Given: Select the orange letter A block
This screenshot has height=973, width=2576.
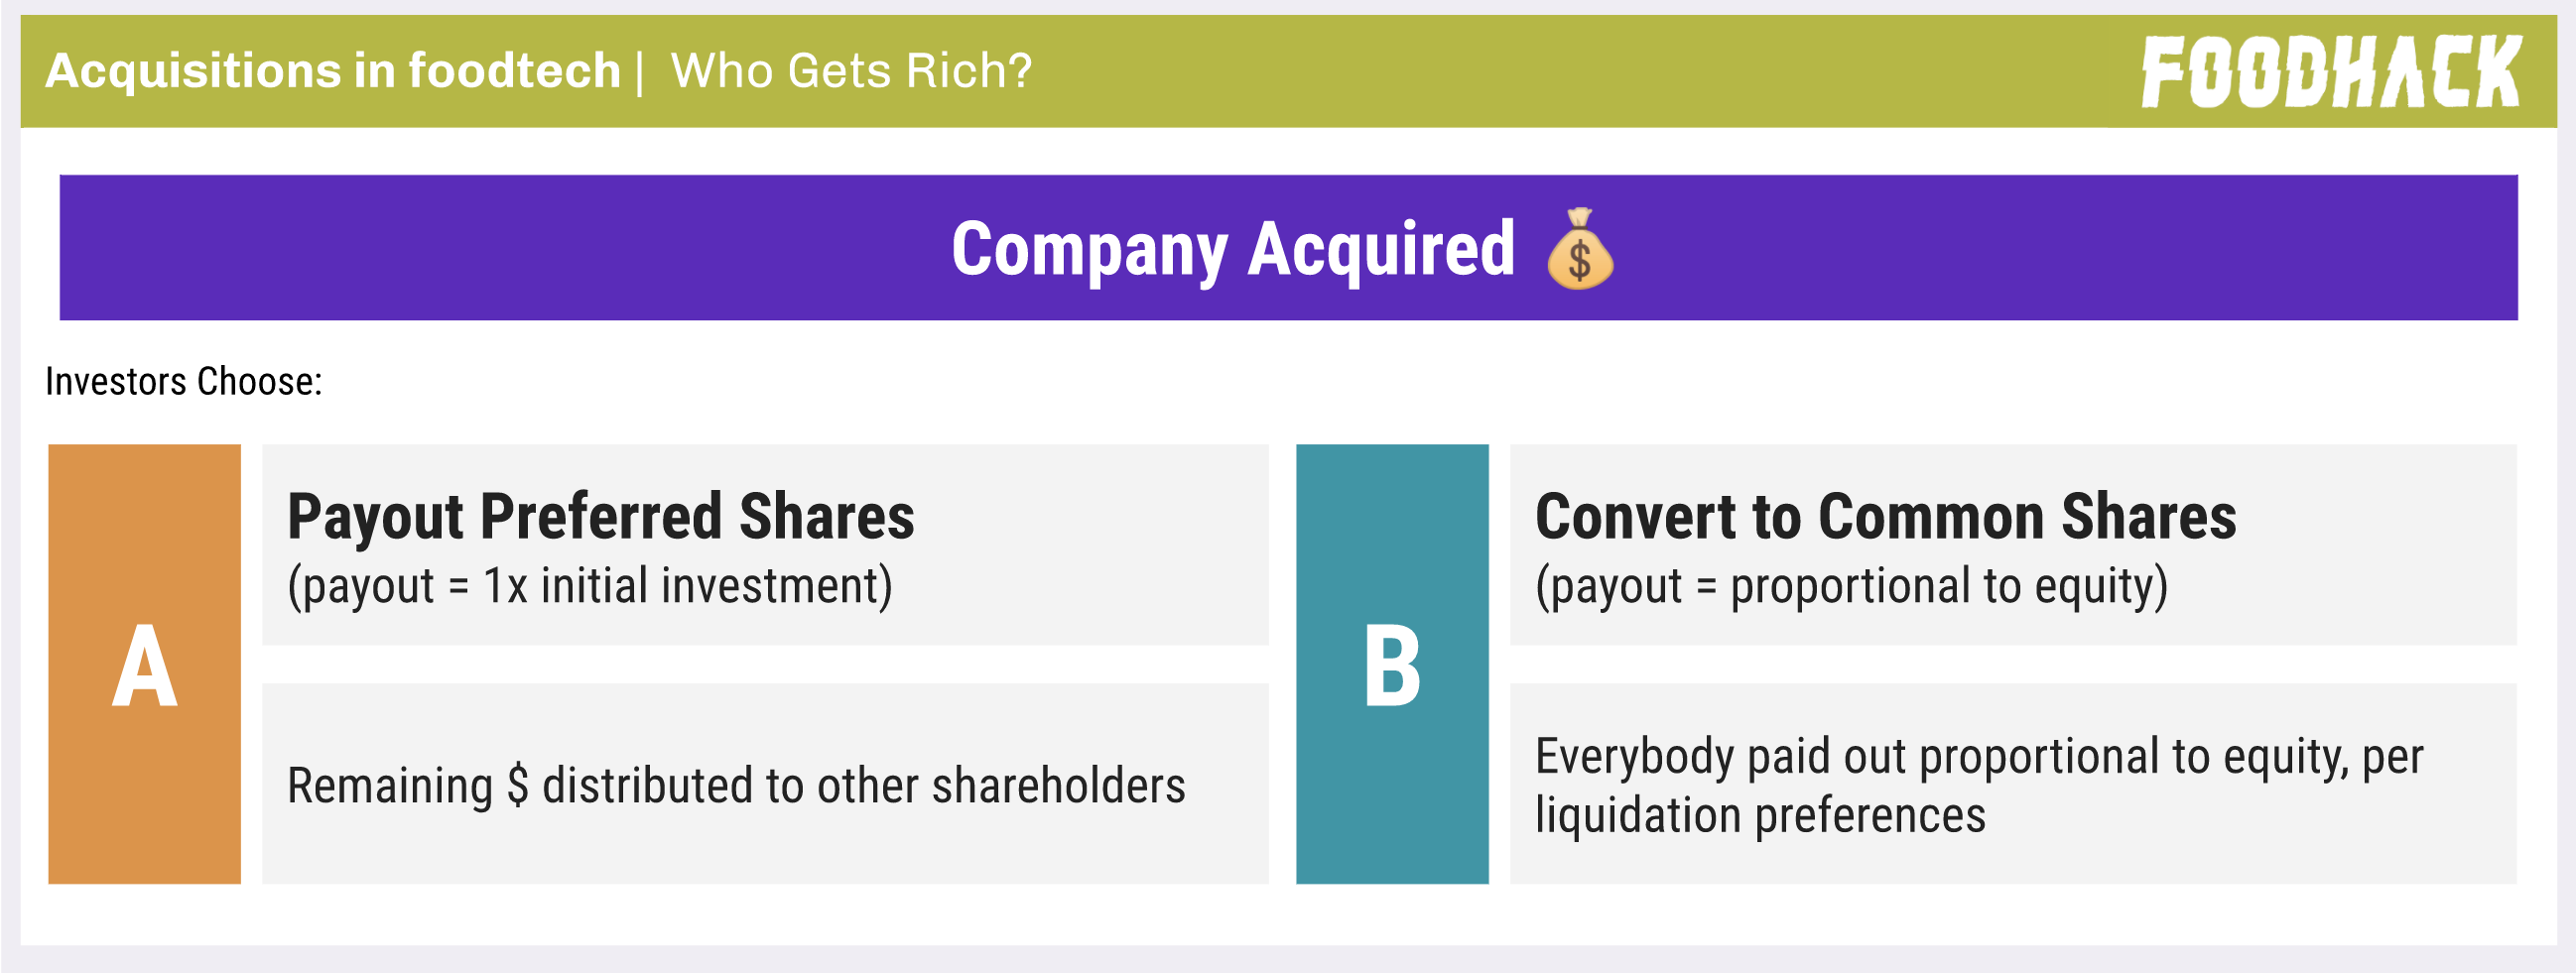Looking at the screenshot, I should 145,664.
